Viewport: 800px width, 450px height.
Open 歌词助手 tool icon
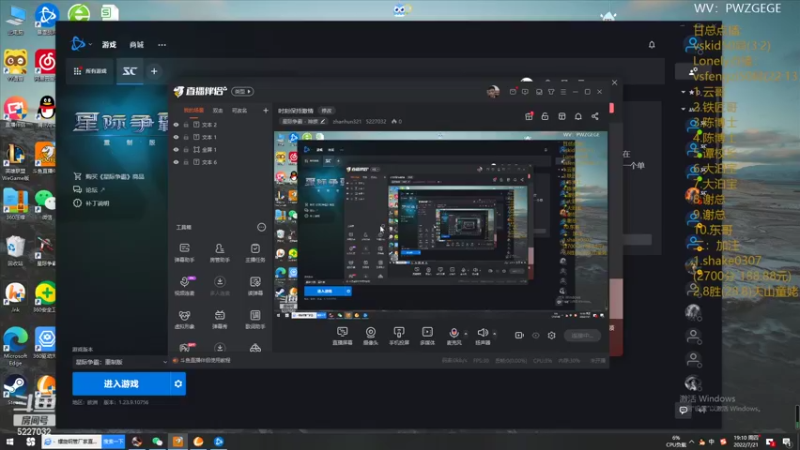click(x=255, y=319)
